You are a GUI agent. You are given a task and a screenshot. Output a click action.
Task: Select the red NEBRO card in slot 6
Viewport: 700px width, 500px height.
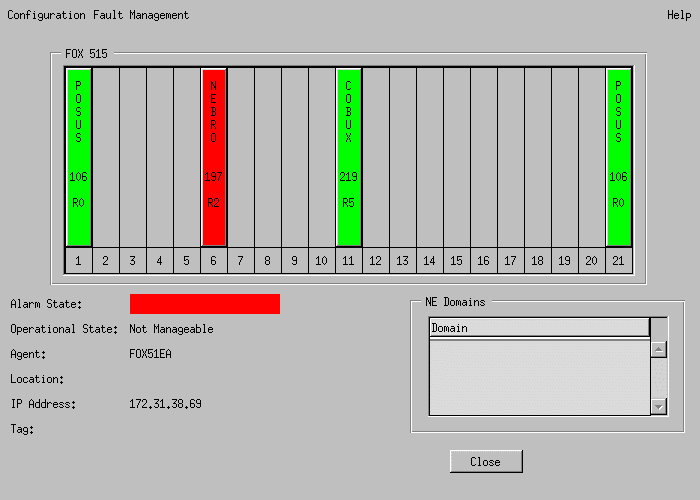[214, 156]
